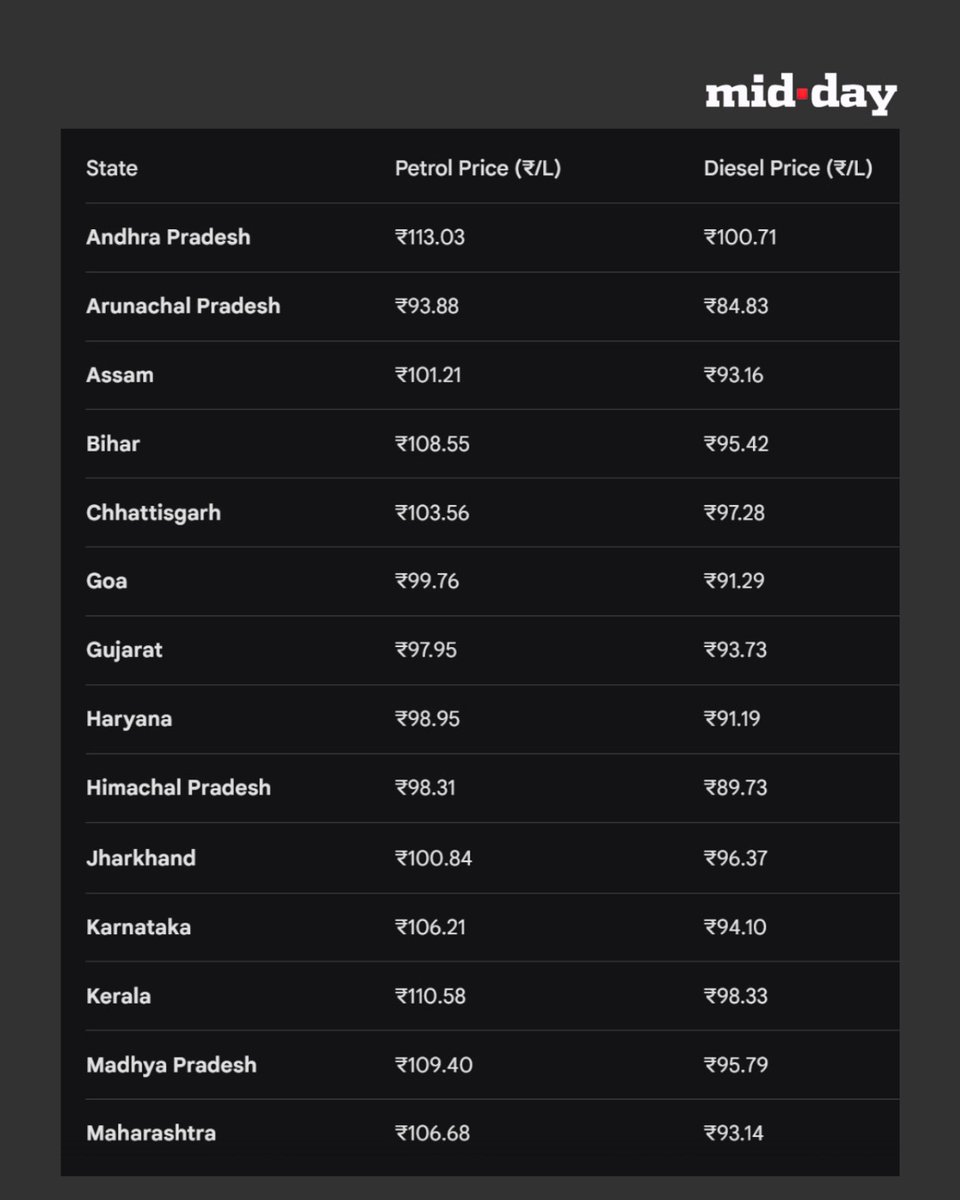Click Kerala petrol price ₹110.58
This screenshot has width=960, height=1200.
(x=430, y=996)
